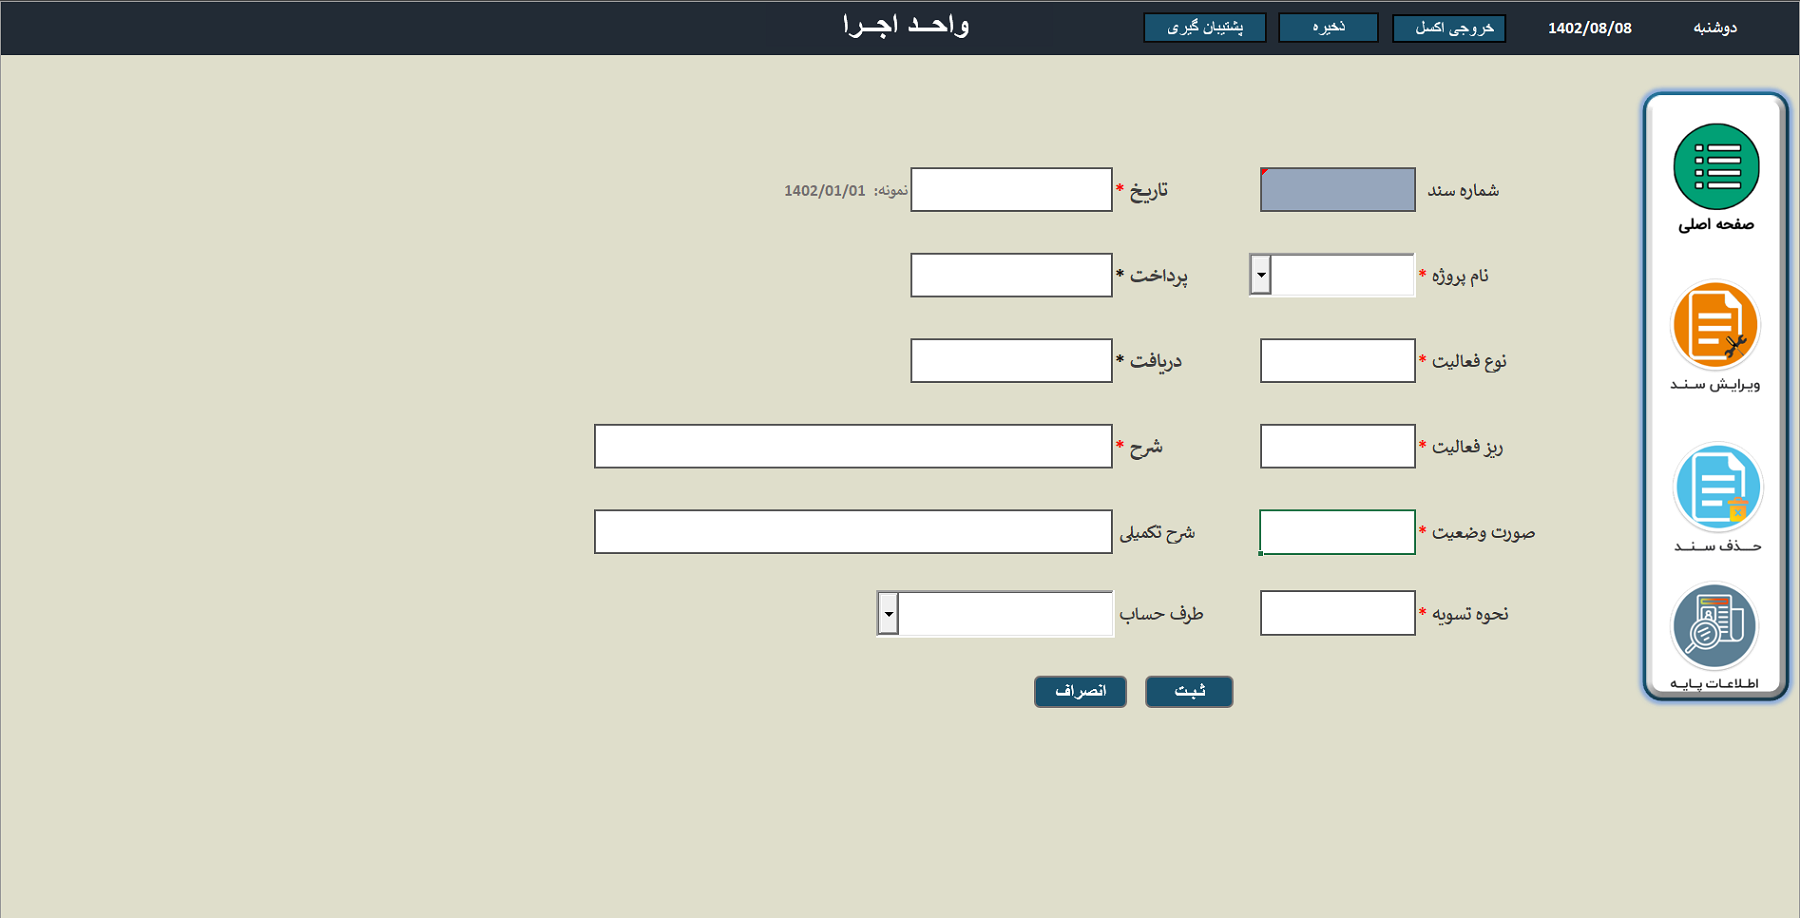
Task: Click the magnifier-calculator icon for اطلاعات پایه
Action: 1714,625
